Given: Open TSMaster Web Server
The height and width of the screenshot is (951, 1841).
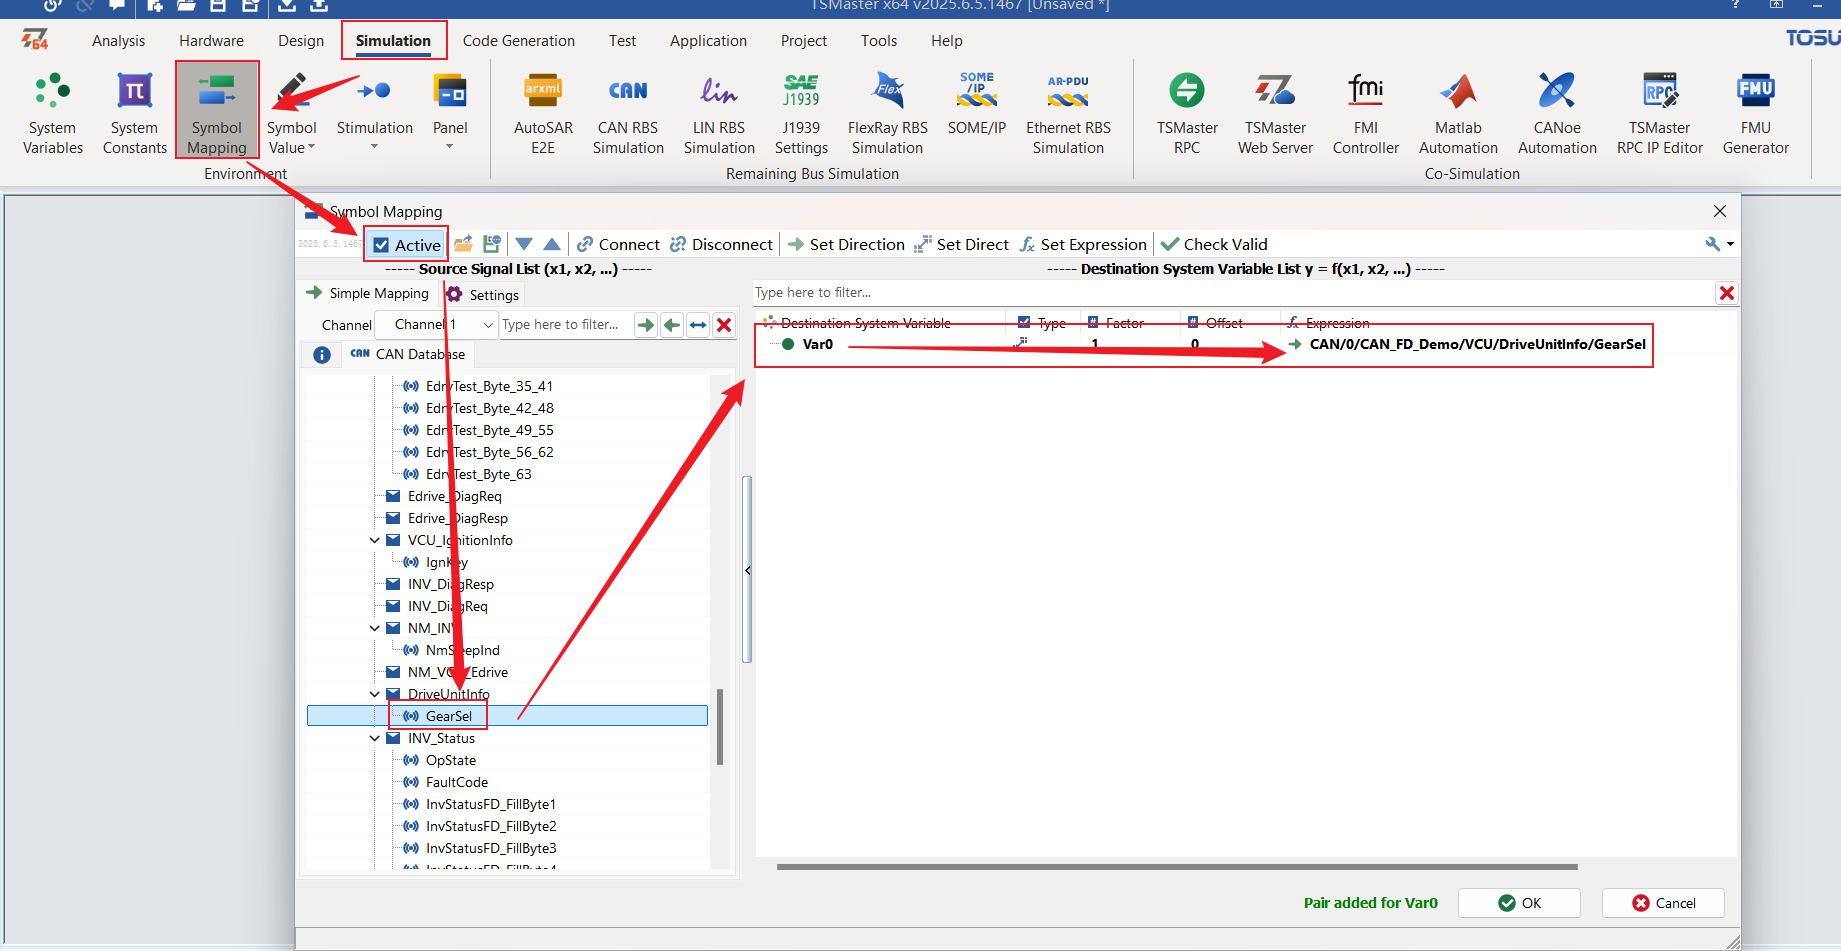Looking at the screenshot, I should click(x=1275, y=112).
